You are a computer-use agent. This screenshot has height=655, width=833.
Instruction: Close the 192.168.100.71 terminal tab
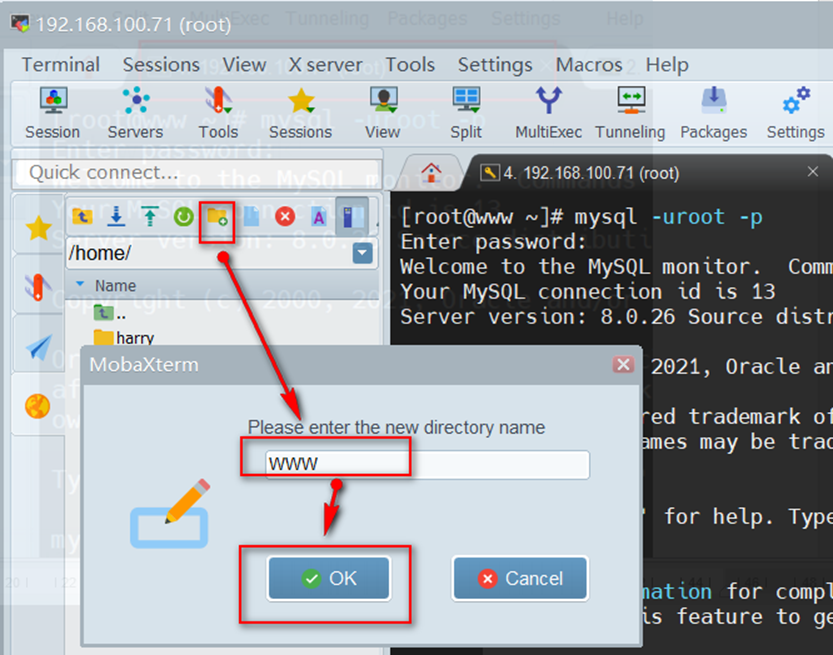(x=813, y=172)
